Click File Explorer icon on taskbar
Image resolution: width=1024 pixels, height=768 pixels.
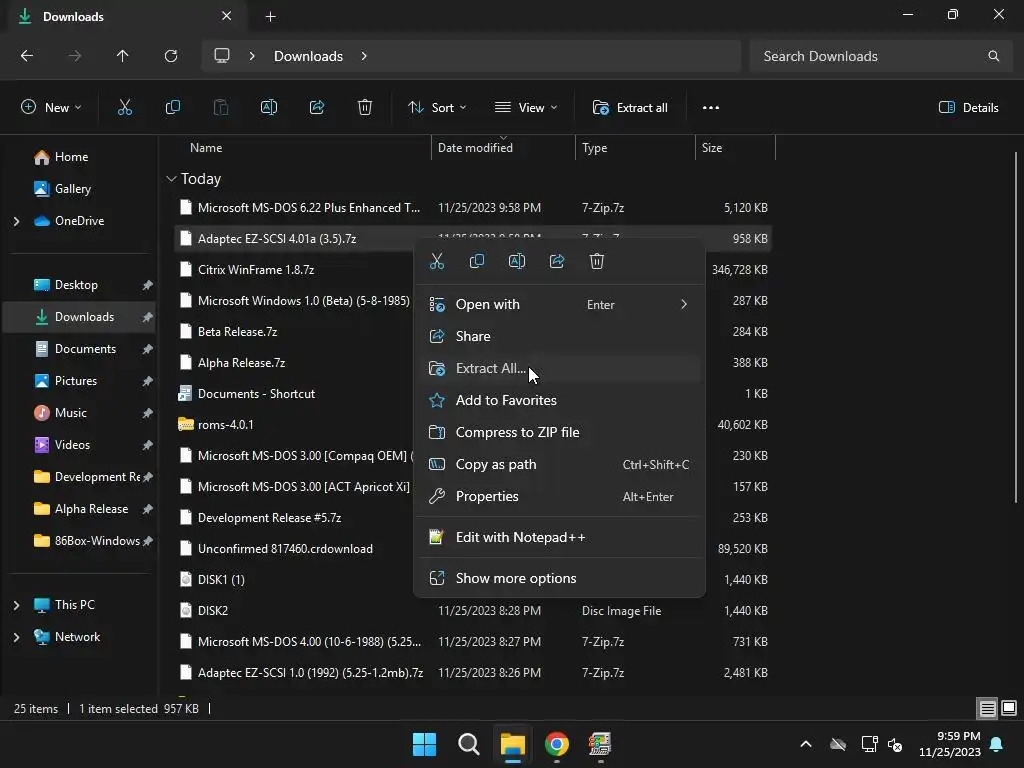pos(513,744)
